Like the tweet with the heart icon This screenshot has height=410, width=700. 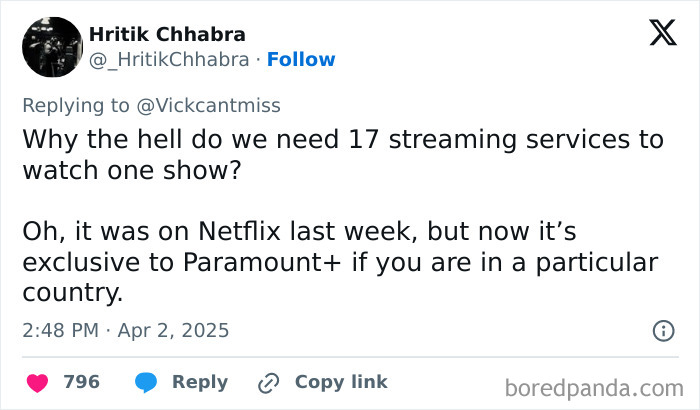point(37,382)
